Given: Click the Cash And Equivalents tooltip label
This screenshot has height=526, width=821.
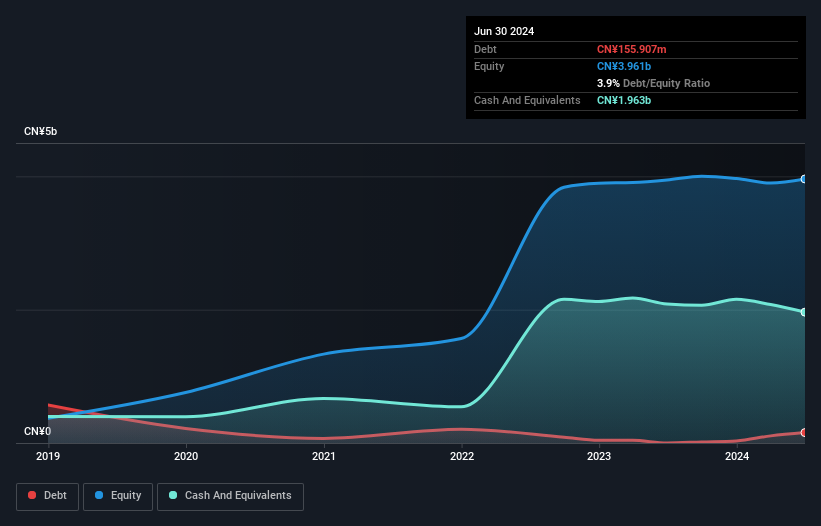Looking at the screenshot, I should [x=527, y=100].
